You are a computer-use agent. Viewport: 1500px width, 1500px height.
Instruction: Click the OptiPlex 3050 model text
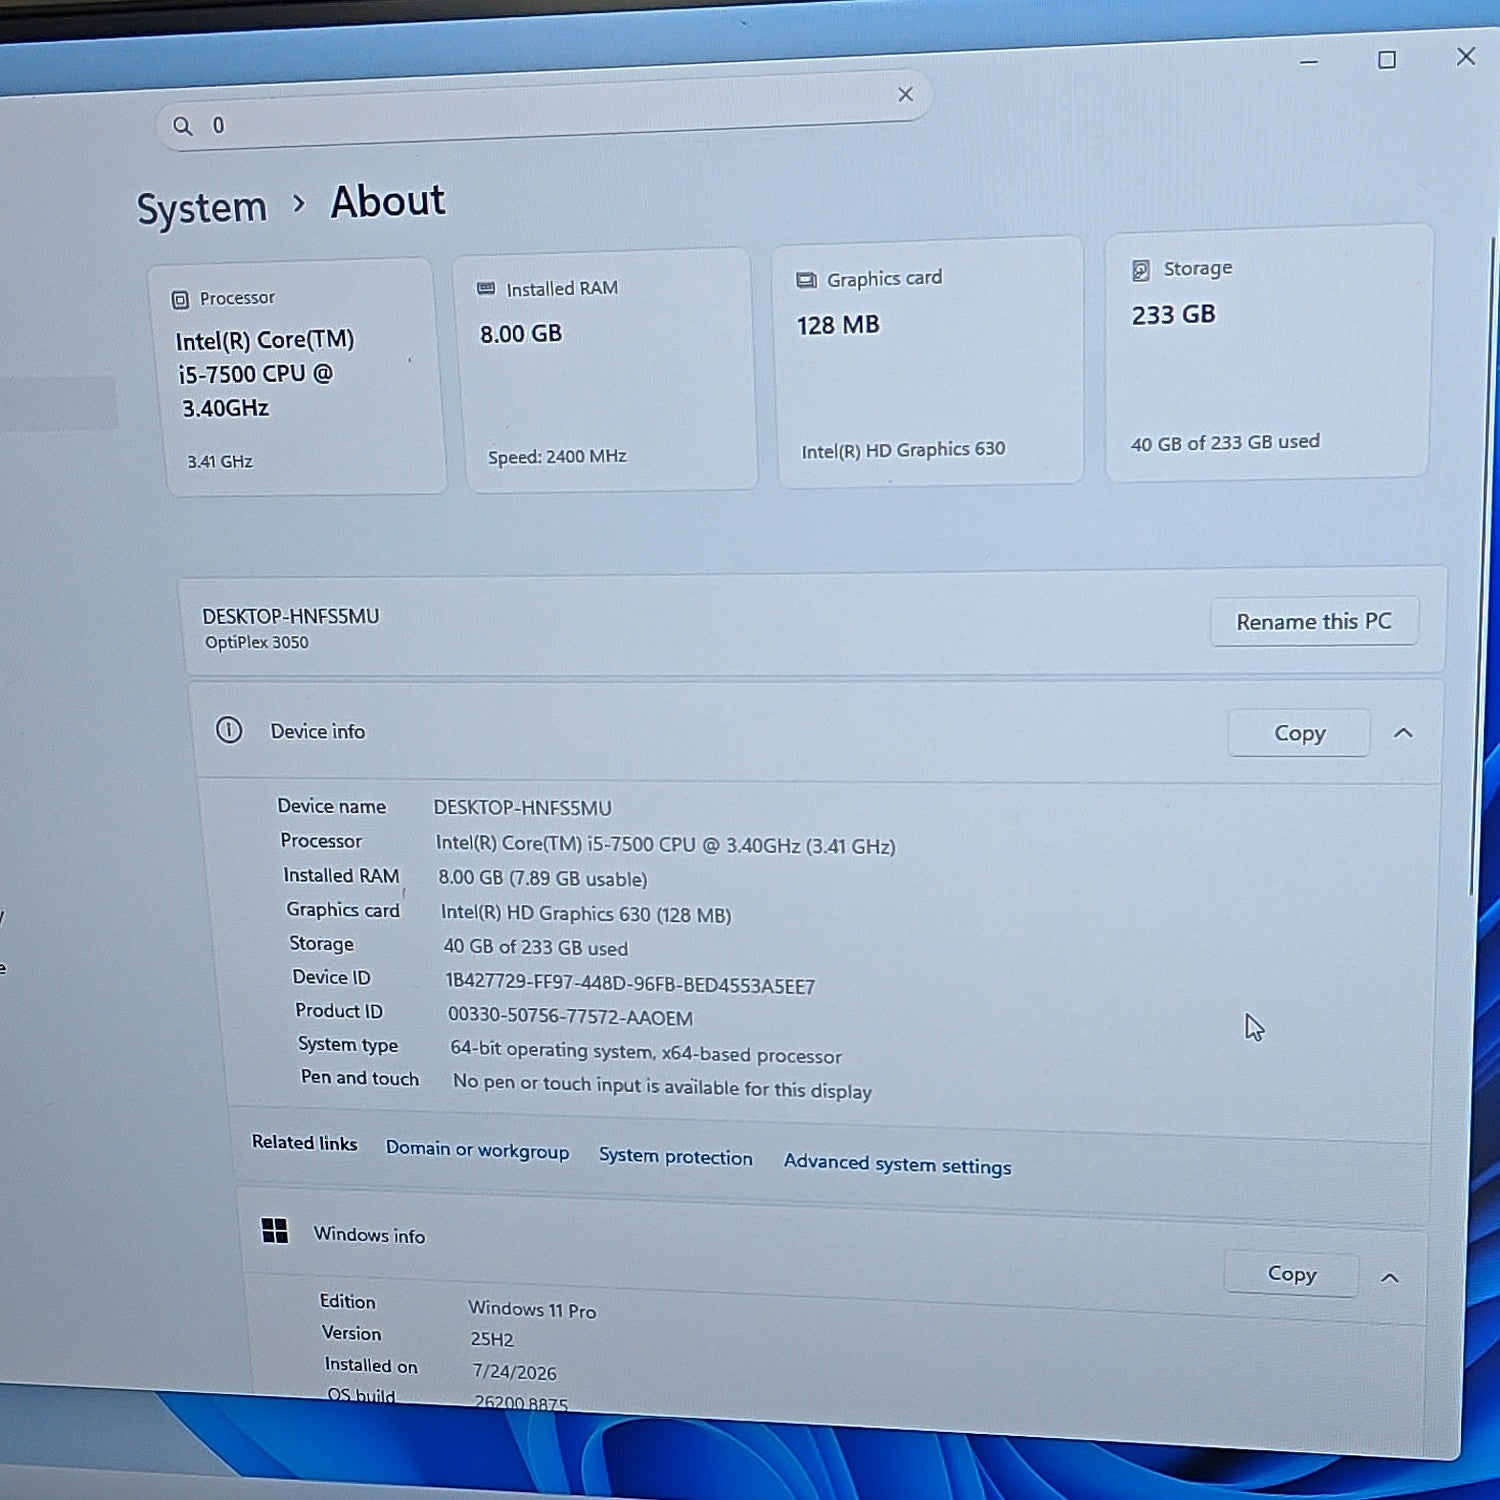(x=257, y=643)
